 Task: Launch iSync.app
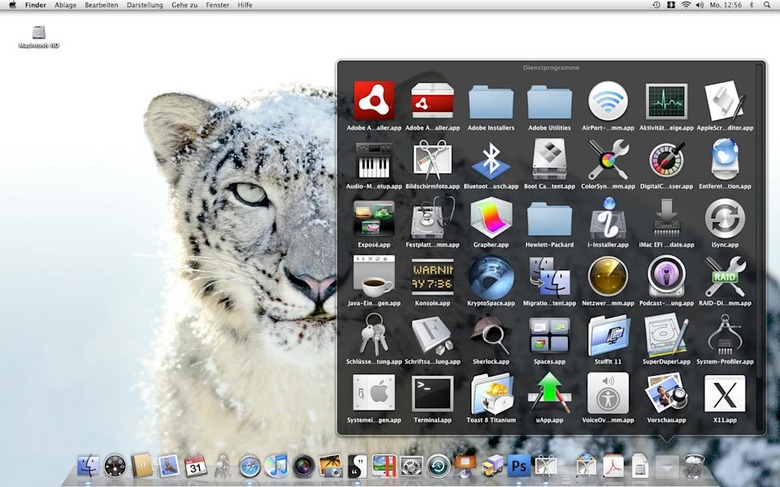coord(725,218)
